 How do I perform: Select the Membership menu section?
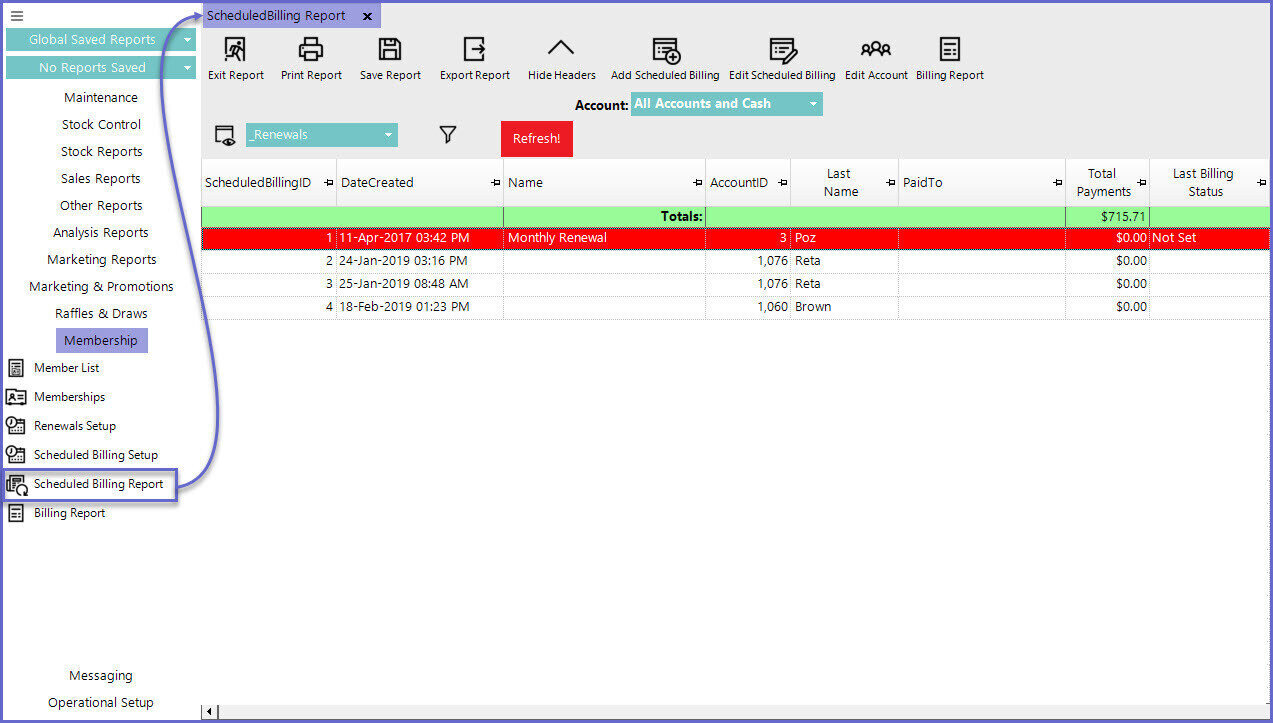(x=101, y=340)
